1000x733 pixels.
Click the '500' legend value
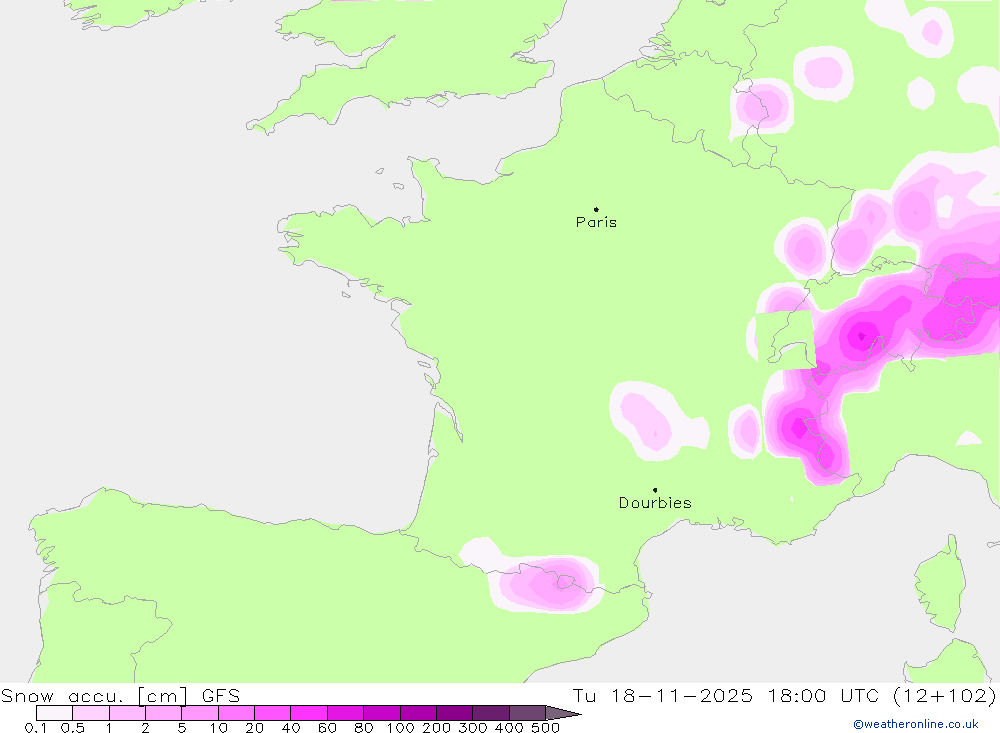[545, 728]
